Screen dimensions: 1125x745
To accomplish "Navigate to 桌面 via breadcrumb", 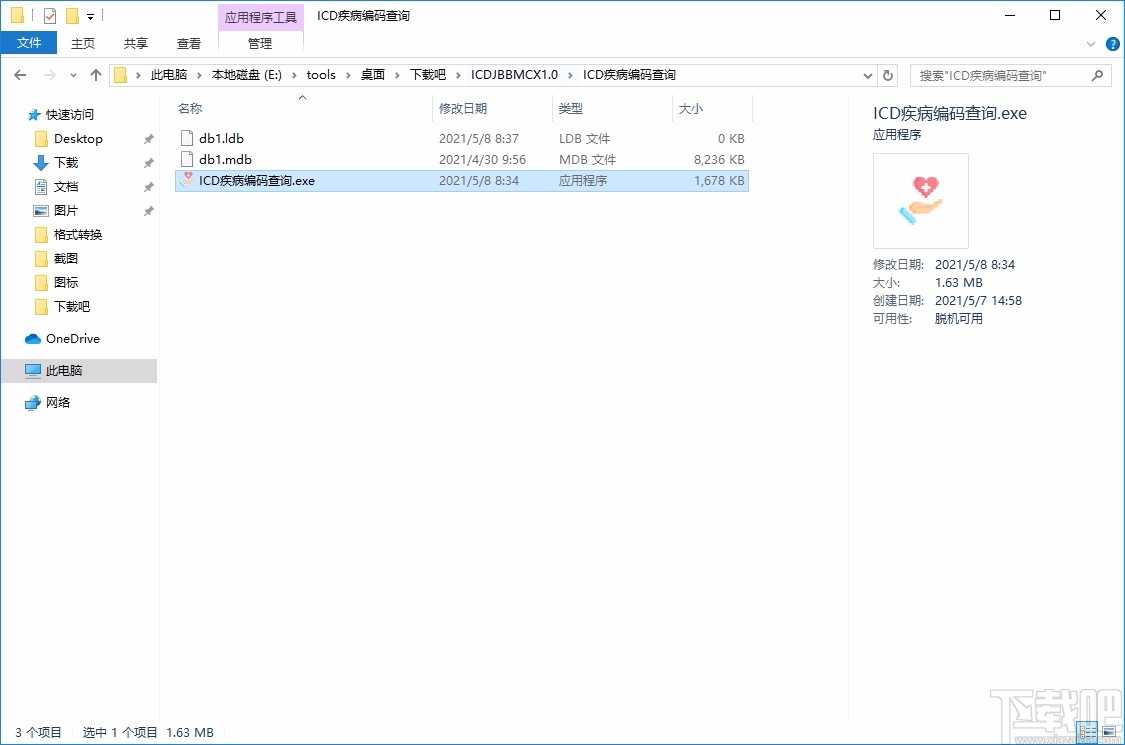I will (372, 74).
